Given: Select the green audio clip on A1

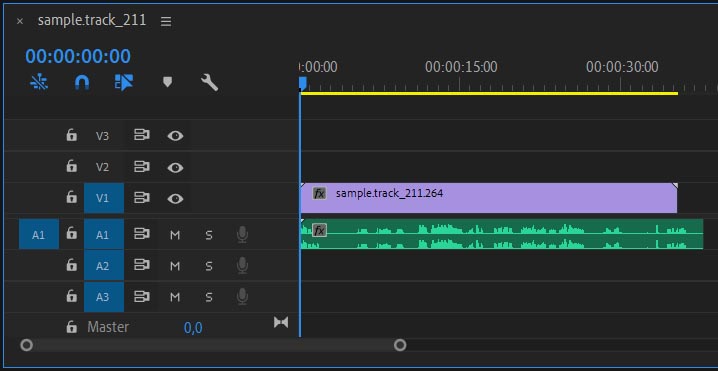Looking at the screenshot, I should pyautogui.click(x=502, y=234).
